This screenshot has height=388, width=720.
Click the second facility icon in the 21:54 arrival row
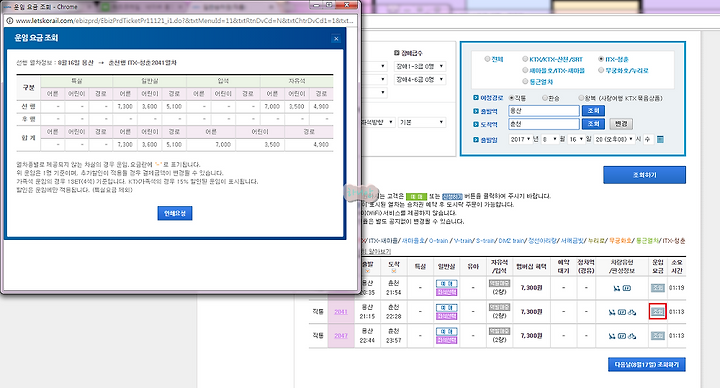coord(627,288)
